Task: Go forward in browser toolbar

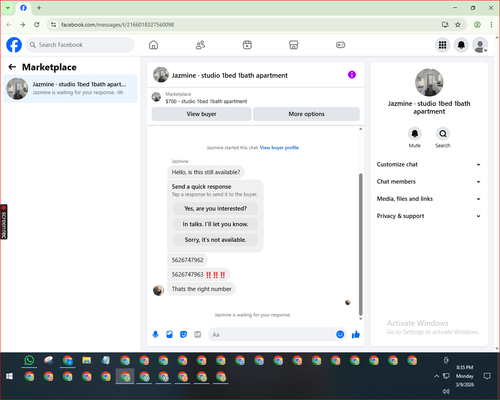Action: (x=22, y=25)
